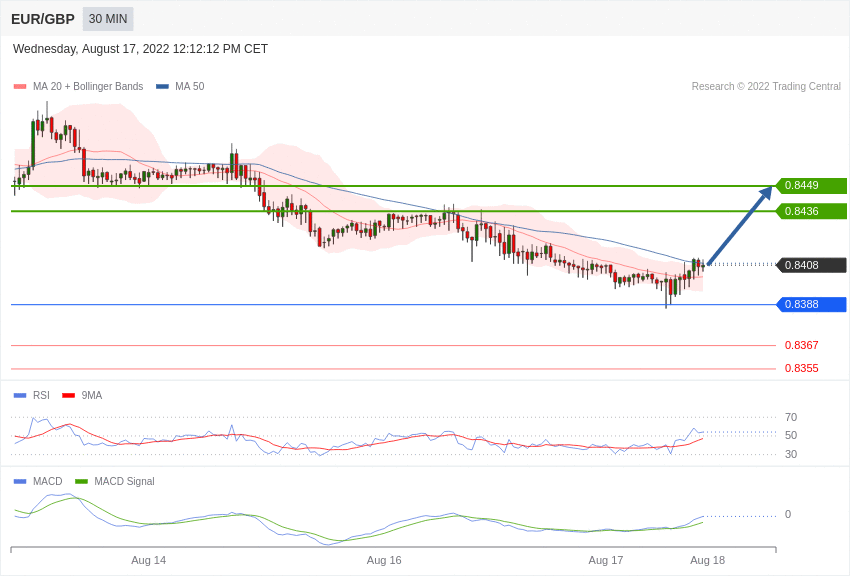The image size is (850, 576).
Task: Select the Aug 16 date axis label
Action: 384,560
